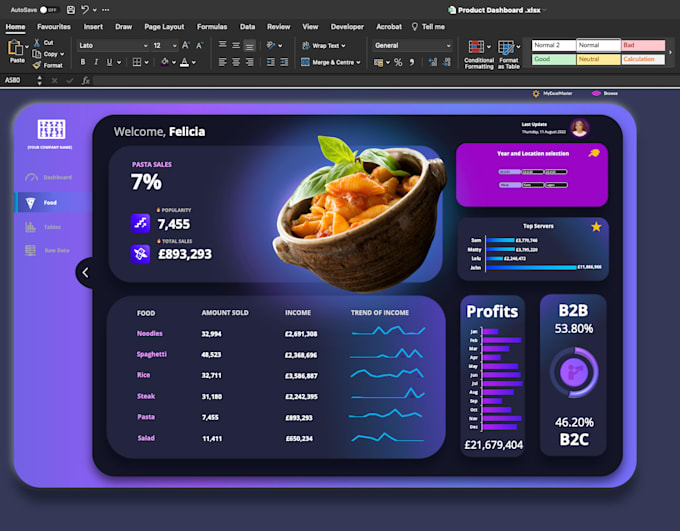Click the Insert Function fx icon
Screen dimensions: 680x531
pyautogui.click(x=86, y=80)
